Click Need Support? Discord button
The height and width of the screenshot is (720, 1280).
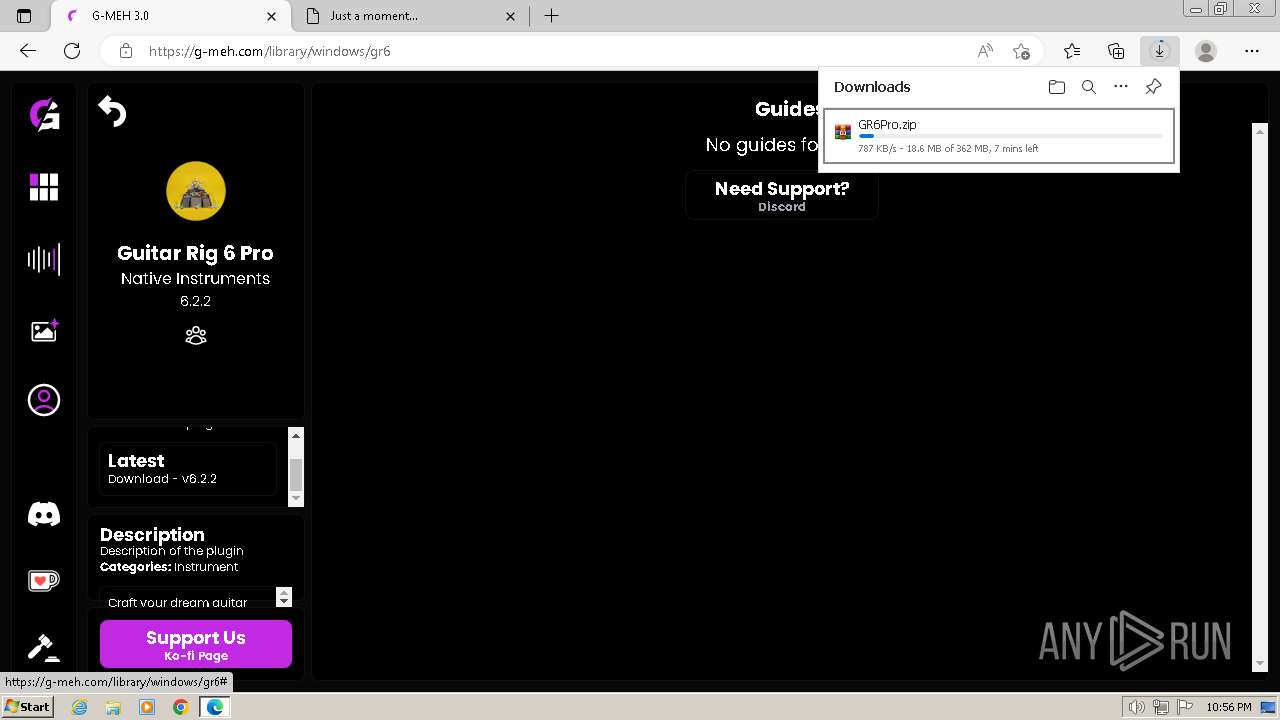(782, 195)
